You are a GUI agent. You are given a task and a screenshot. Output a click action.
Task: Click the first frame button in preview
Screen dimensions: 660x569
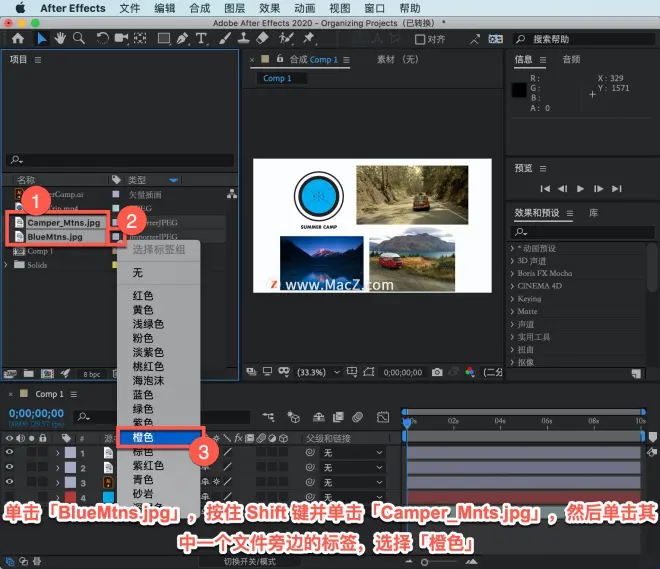[x=545, y=189]
